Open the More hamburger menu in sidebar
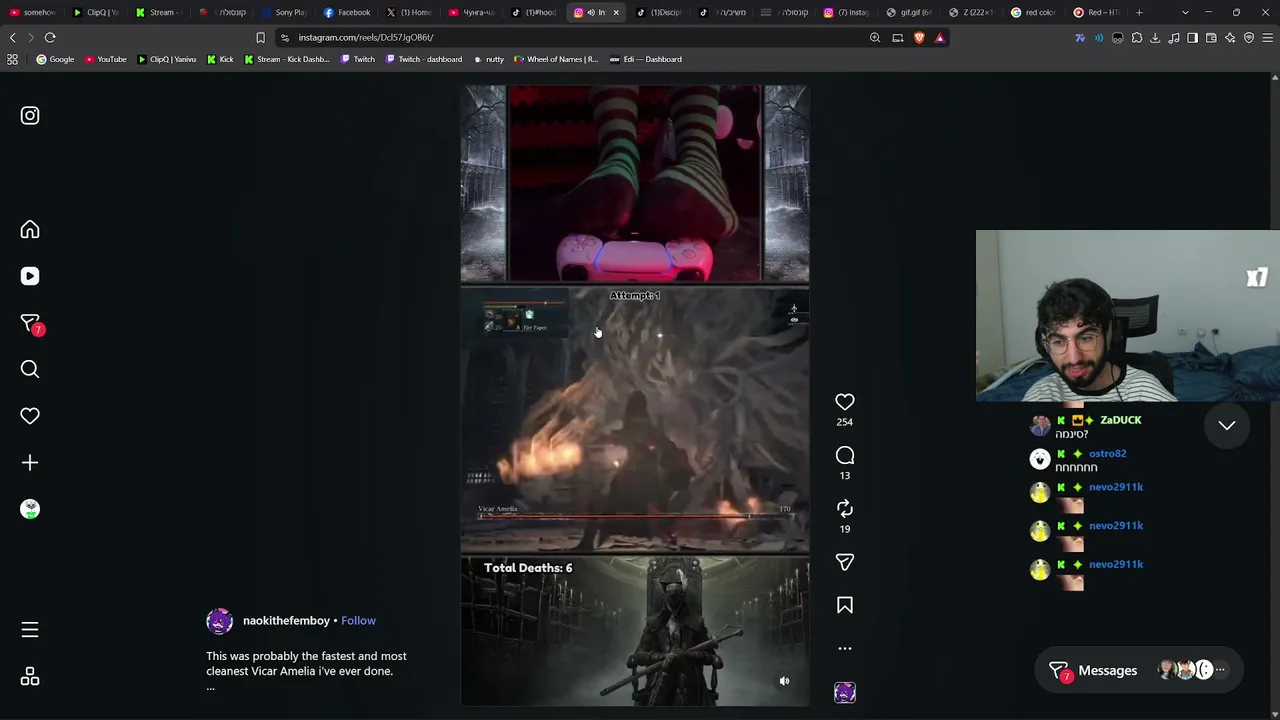This screenshot has height=720, width=1280. tap(30, 630)
